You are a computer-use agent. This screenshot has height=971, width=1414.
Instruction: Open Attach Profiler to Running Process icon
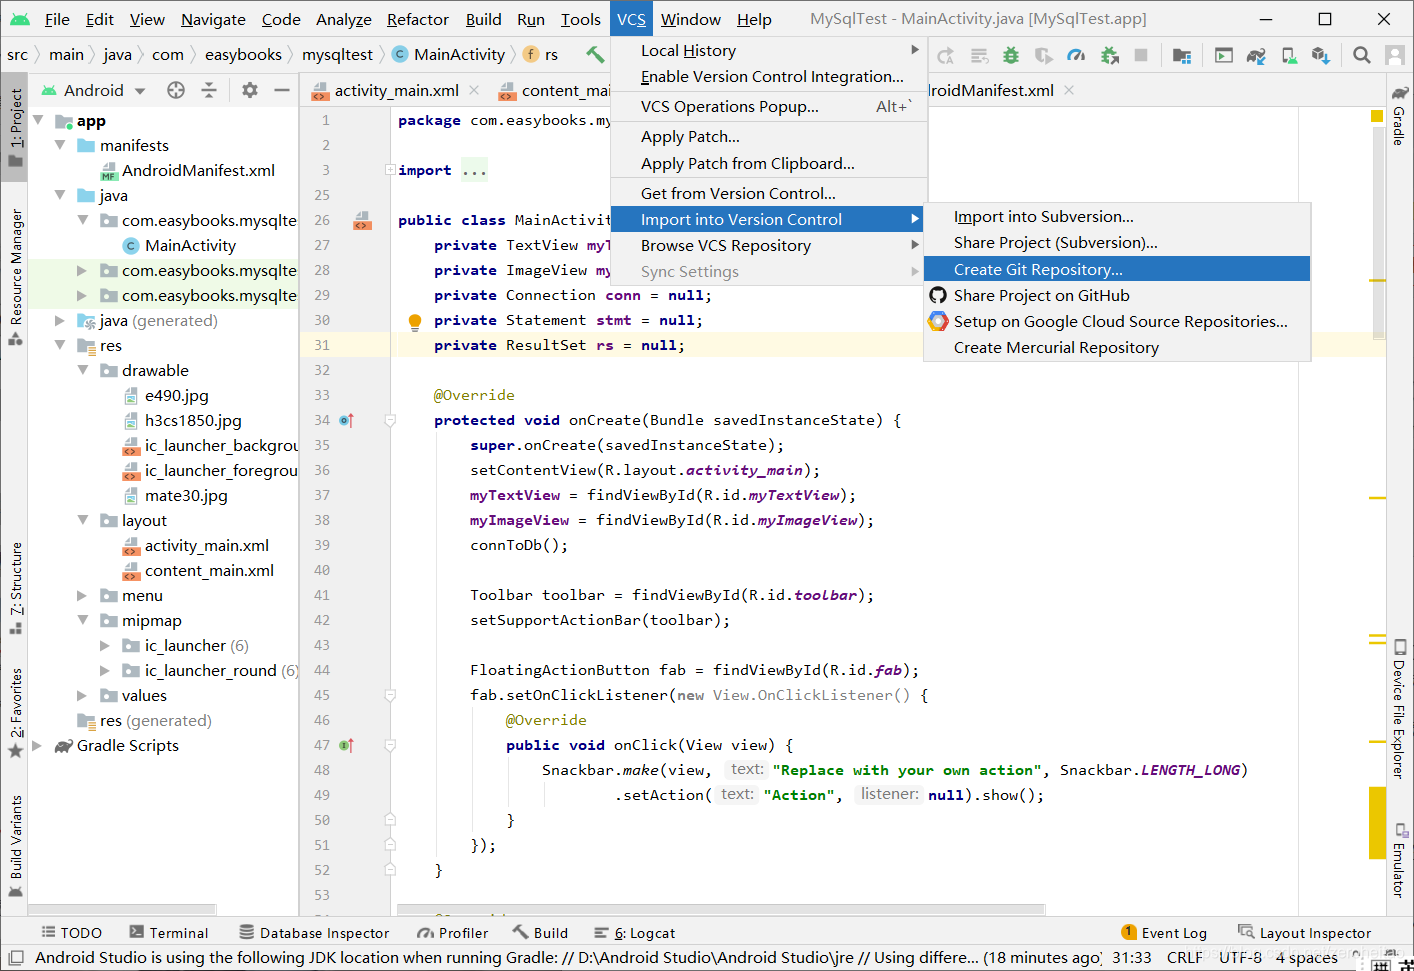click(x=1110, y=55)
